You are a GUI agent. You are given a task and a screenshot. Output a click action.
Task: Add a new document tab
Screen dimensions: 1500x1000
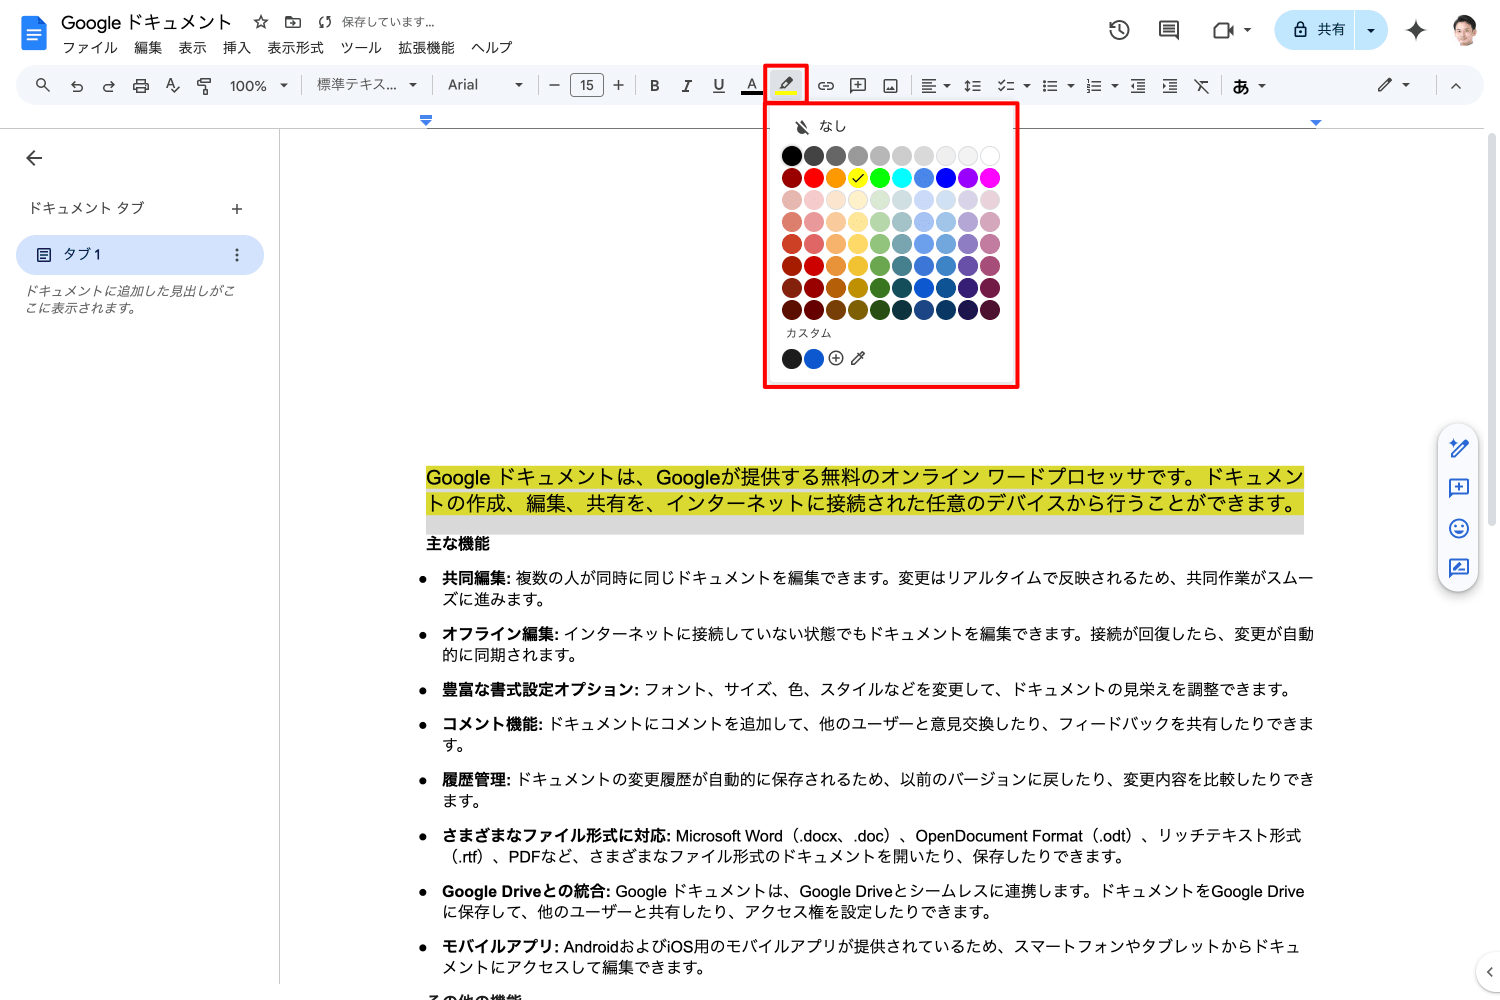coord(237,209)
